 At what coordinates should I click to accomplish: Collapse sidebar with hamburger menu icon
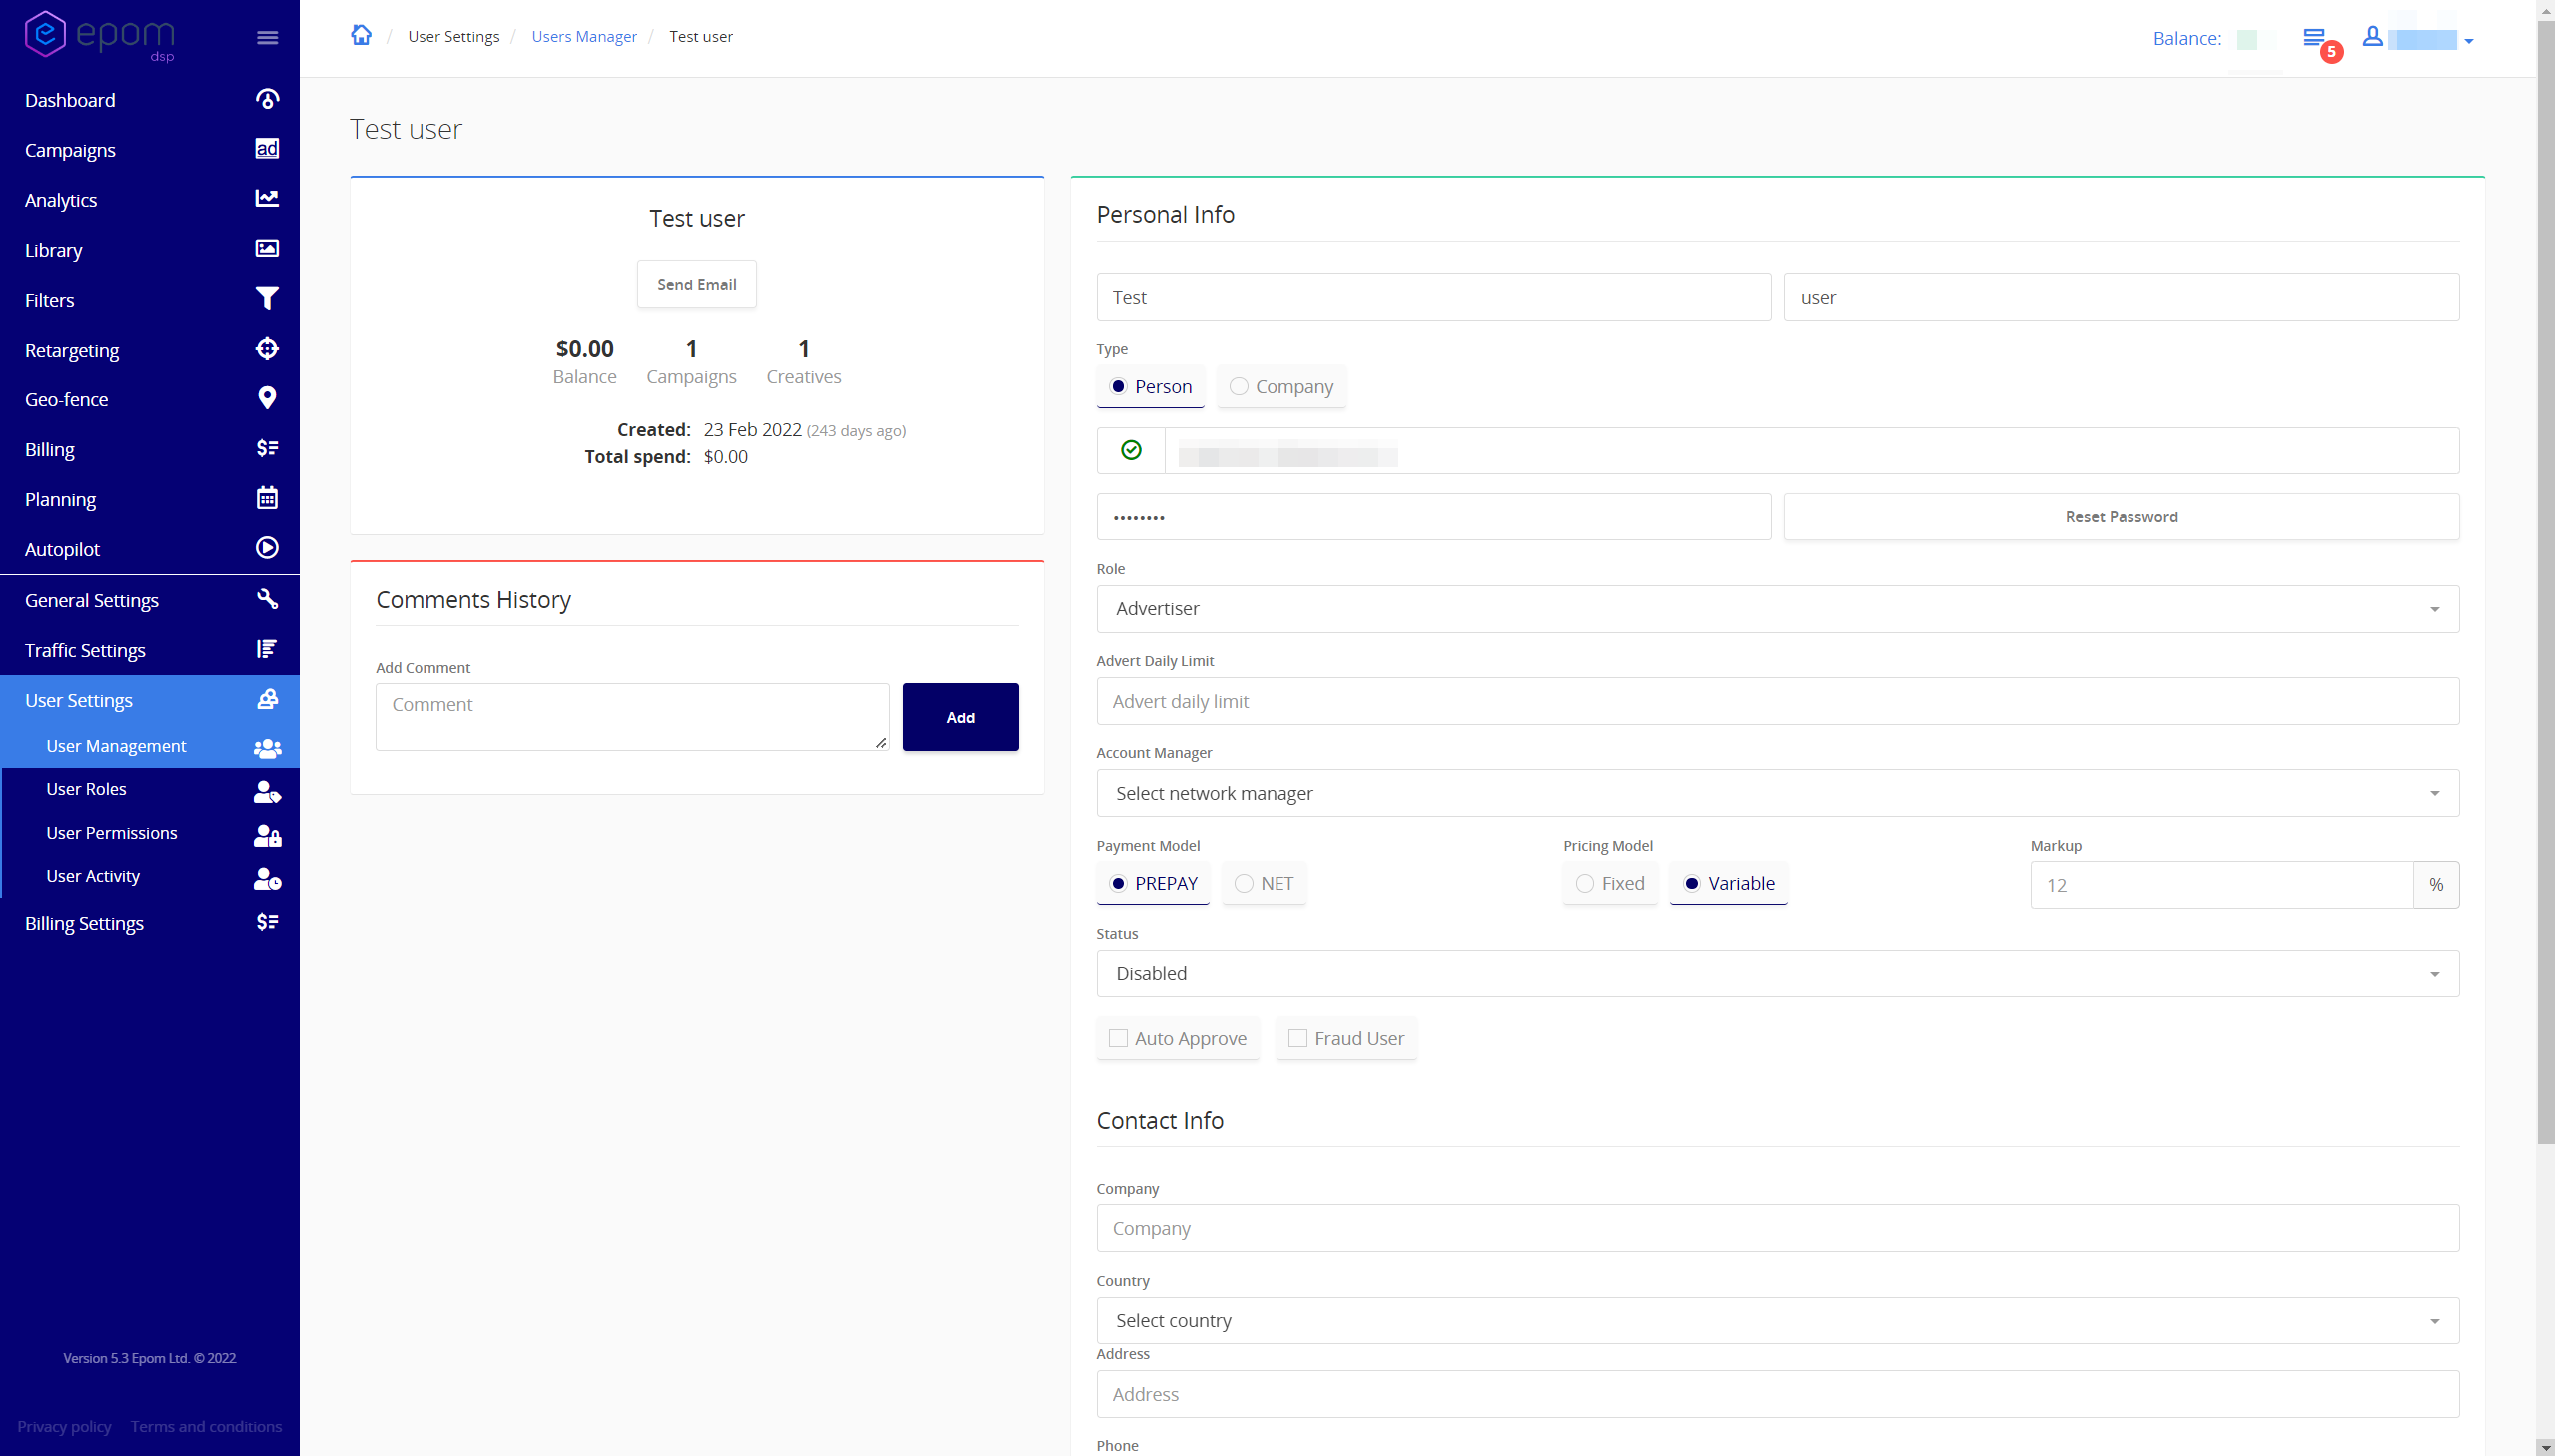(267, 38)
